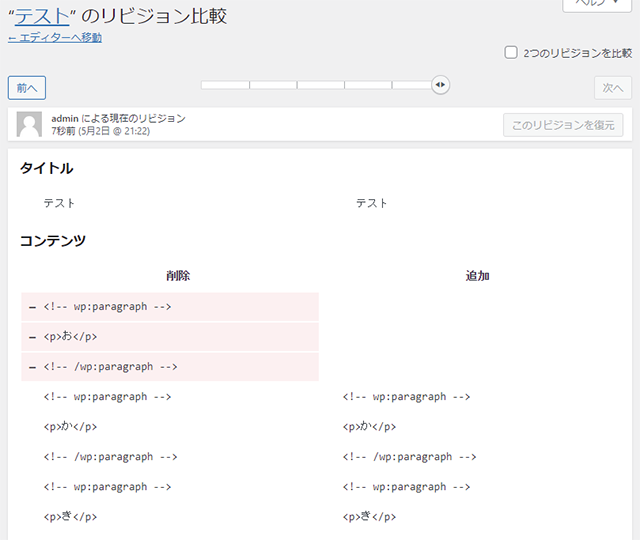
Task: Click right column line "<p>か</p>"
Action: 369,427
